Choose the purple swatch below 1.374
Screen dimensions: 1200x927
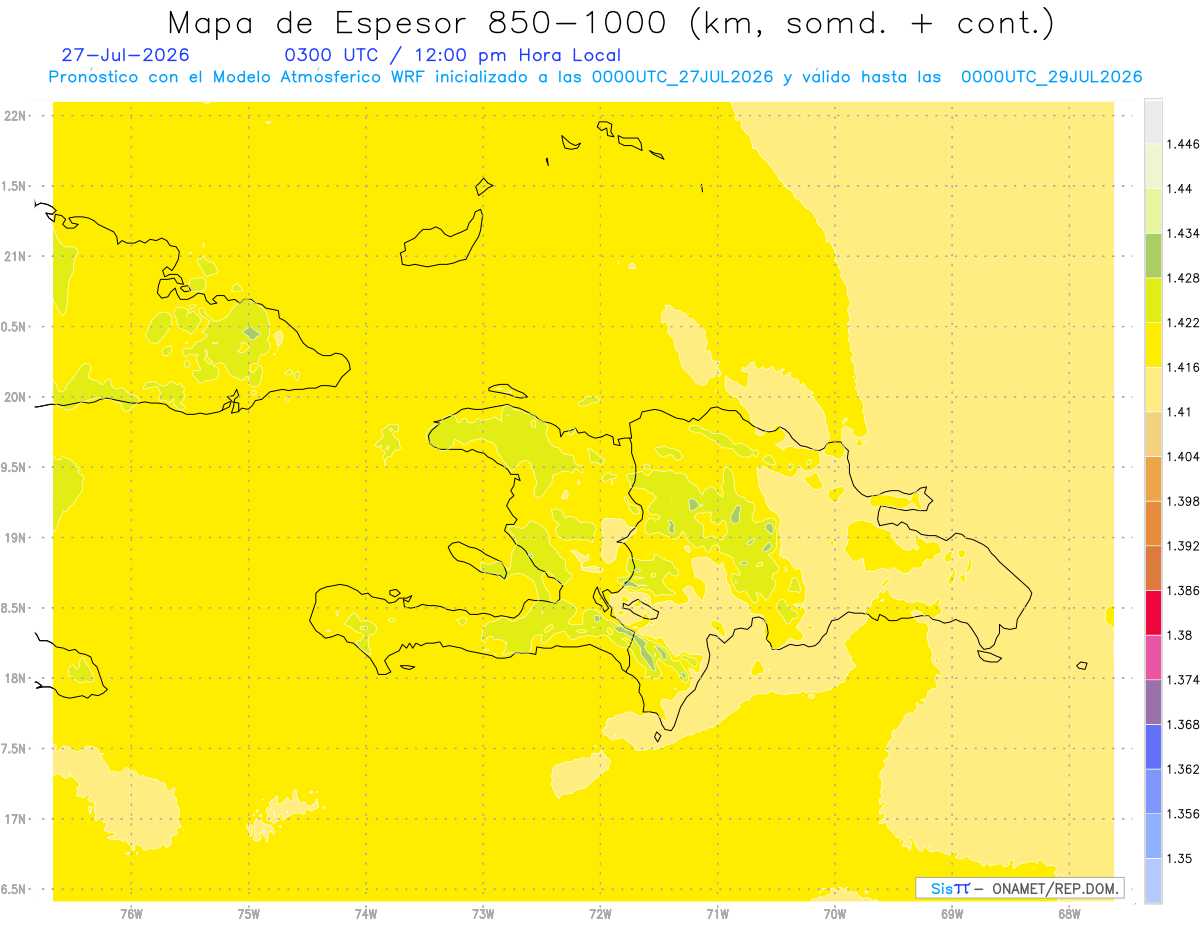click(x=1153, y=702)
